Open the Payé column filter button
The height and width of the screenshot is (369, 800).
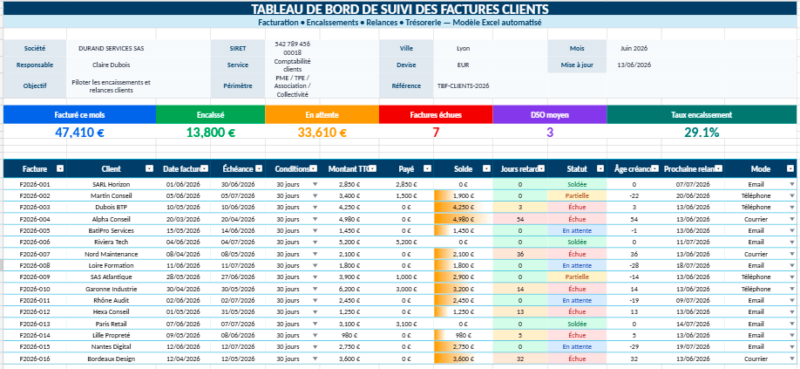pos(427,168)
